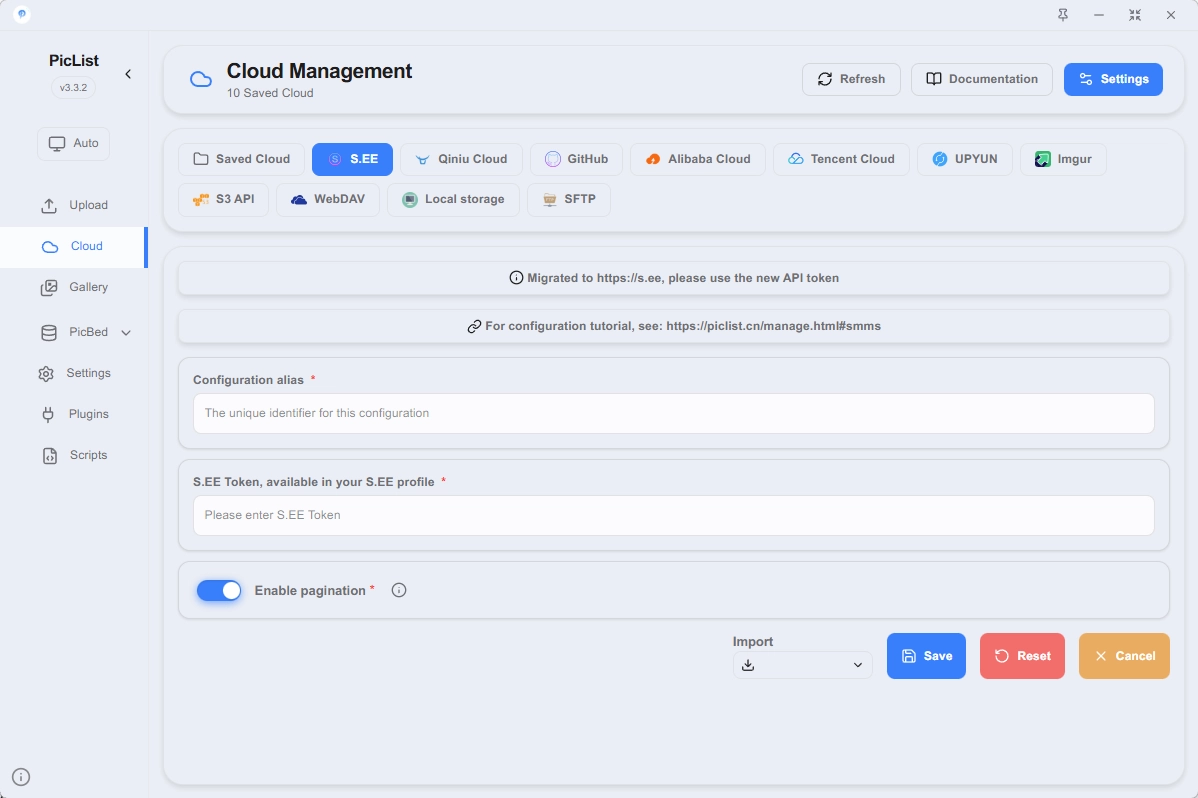The height and width of the screenshot is (798, 1198).
Task: Save the S.EE configuration
Action: pyautogui.click(x=926, y=656)
